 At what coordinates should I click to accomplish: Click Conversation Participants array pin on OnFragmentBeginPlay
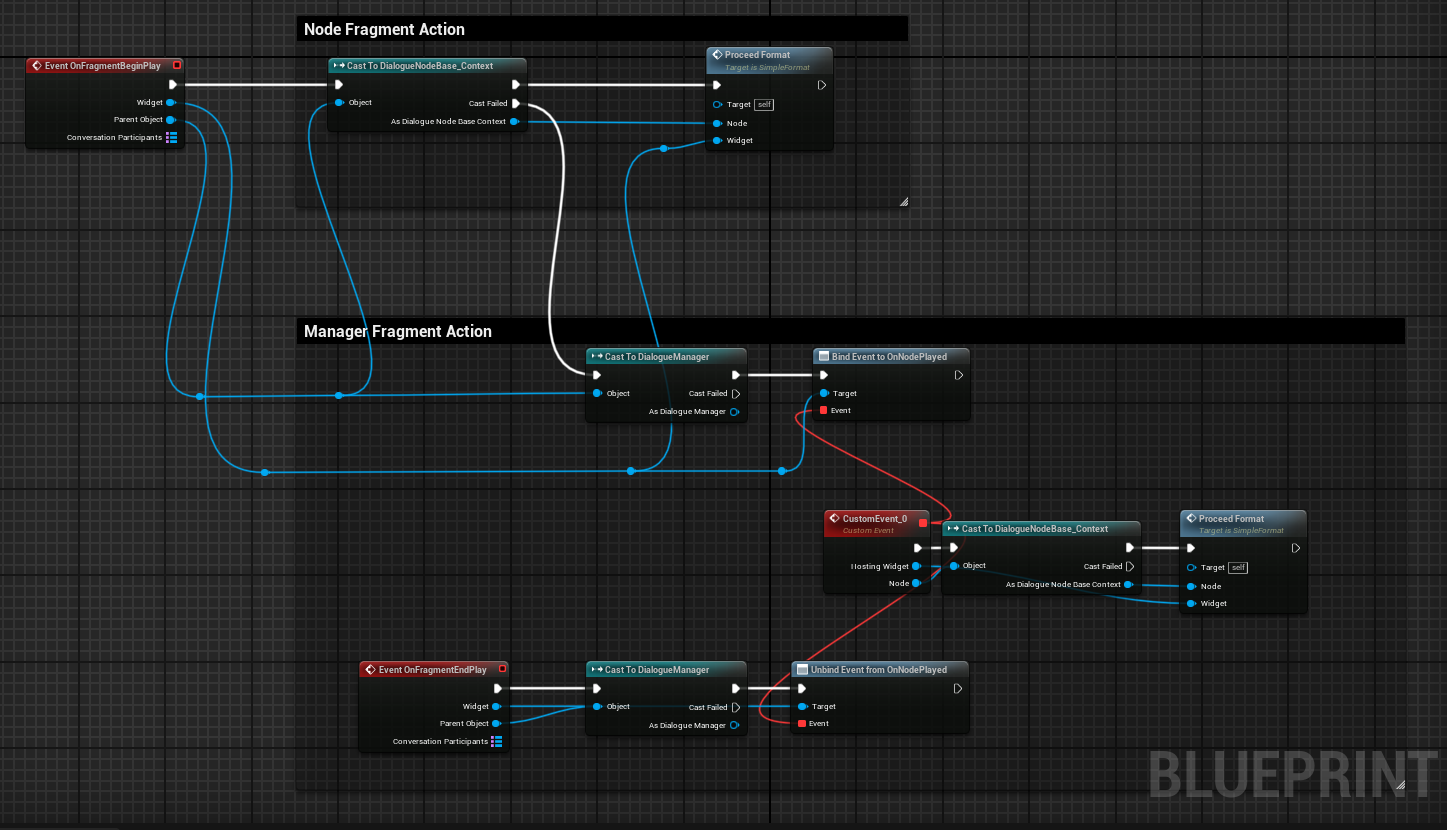point(171,138)
